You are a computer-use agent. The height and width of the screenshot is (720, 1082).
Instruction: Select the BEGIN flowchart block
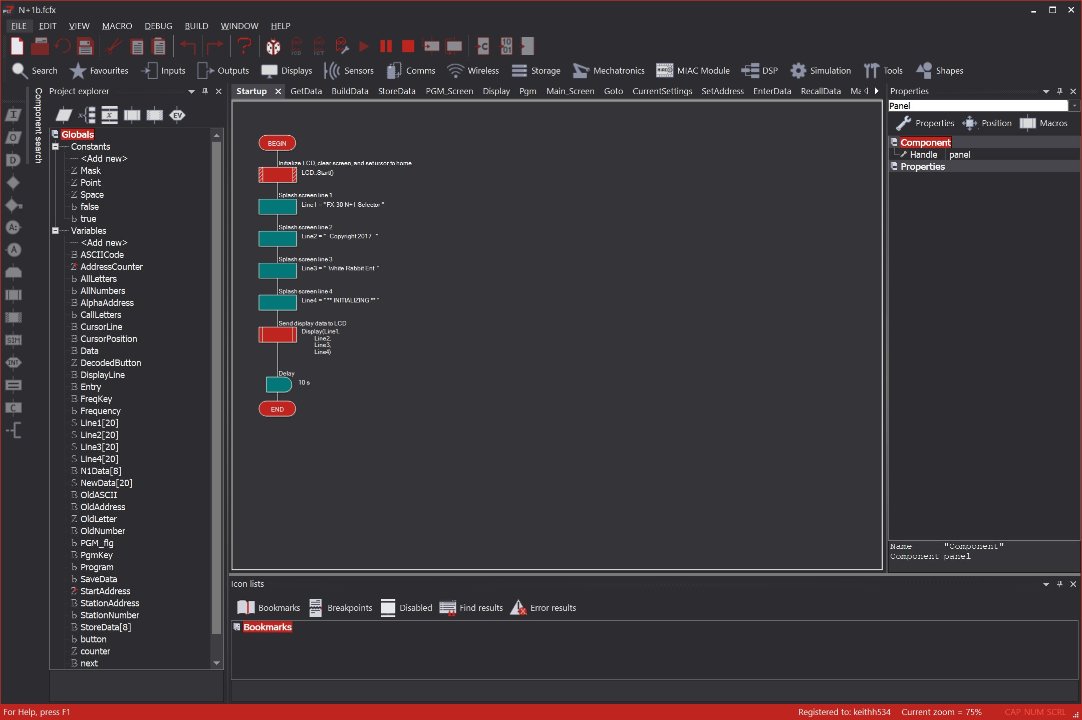277,143
